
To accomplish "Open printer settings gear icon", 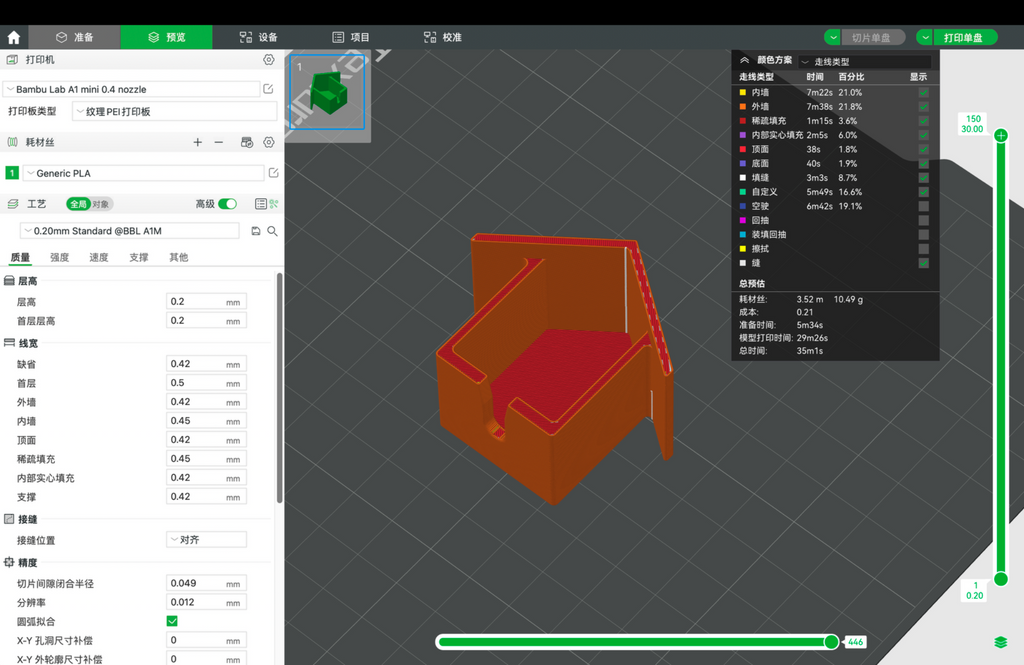I will [x=268, y=59].
